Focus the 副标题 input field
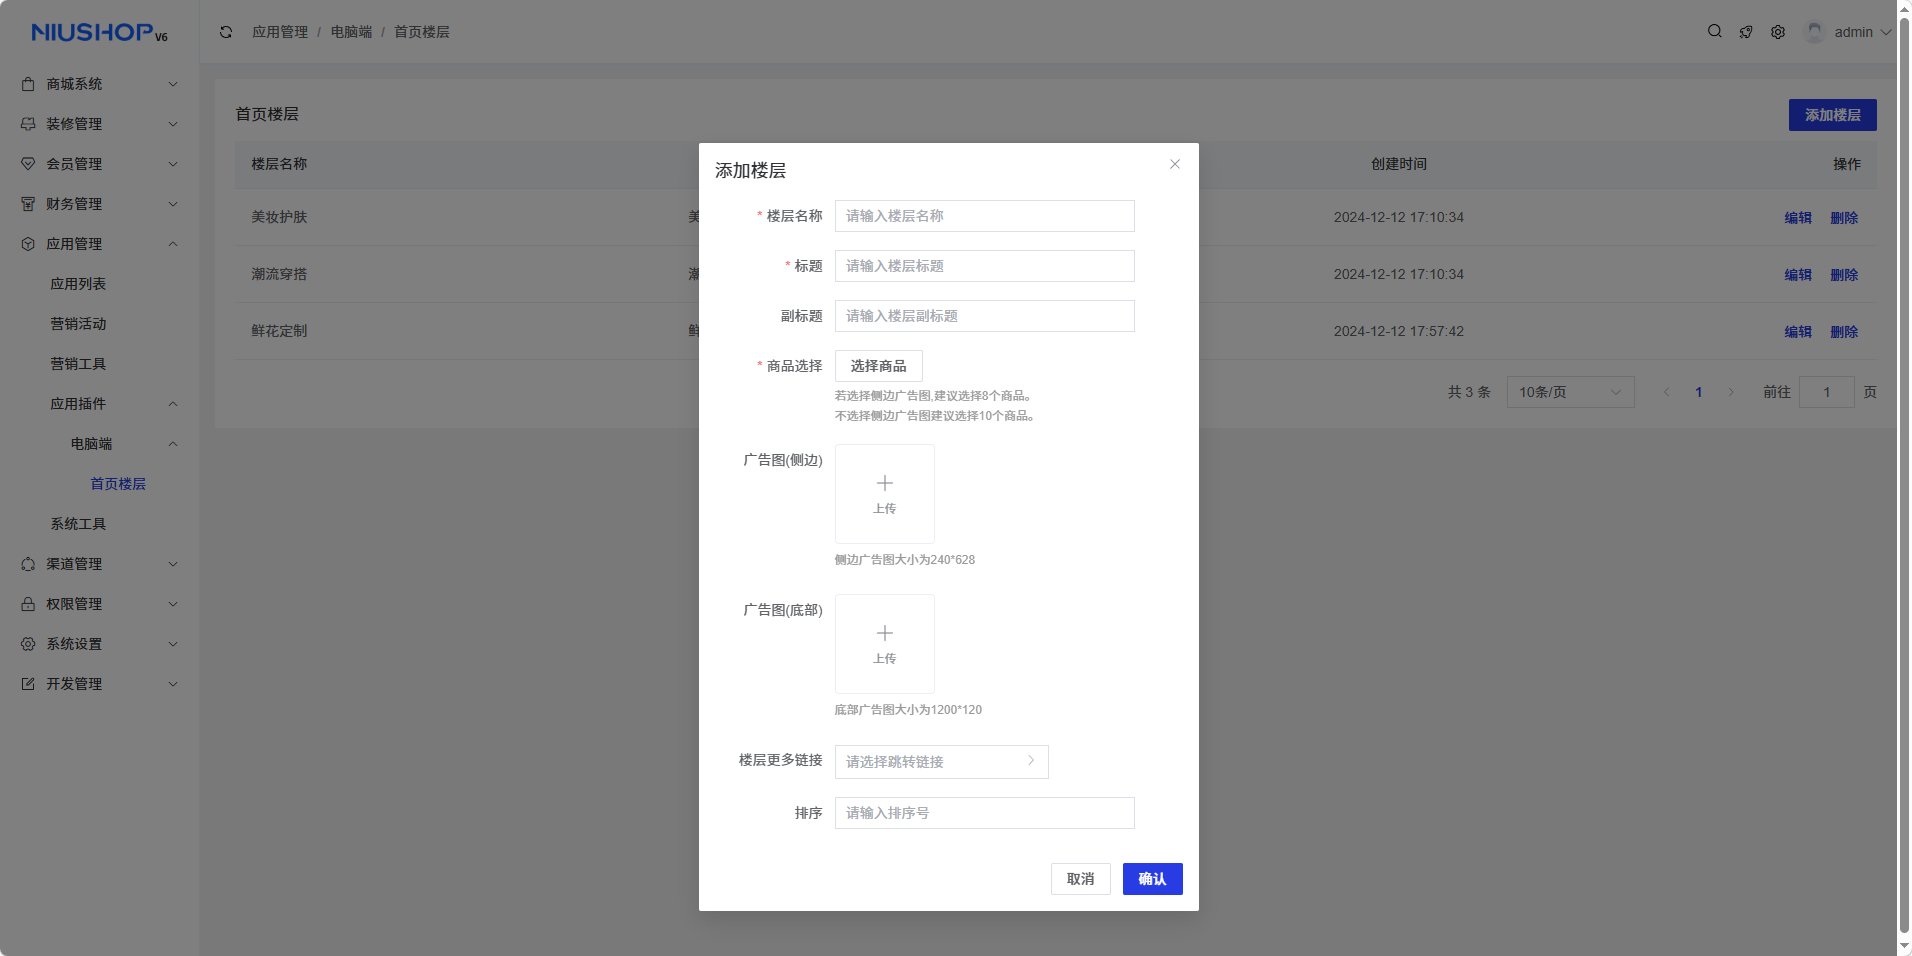The height and width of the screenshot is (956, 1912). coord(985,316)
